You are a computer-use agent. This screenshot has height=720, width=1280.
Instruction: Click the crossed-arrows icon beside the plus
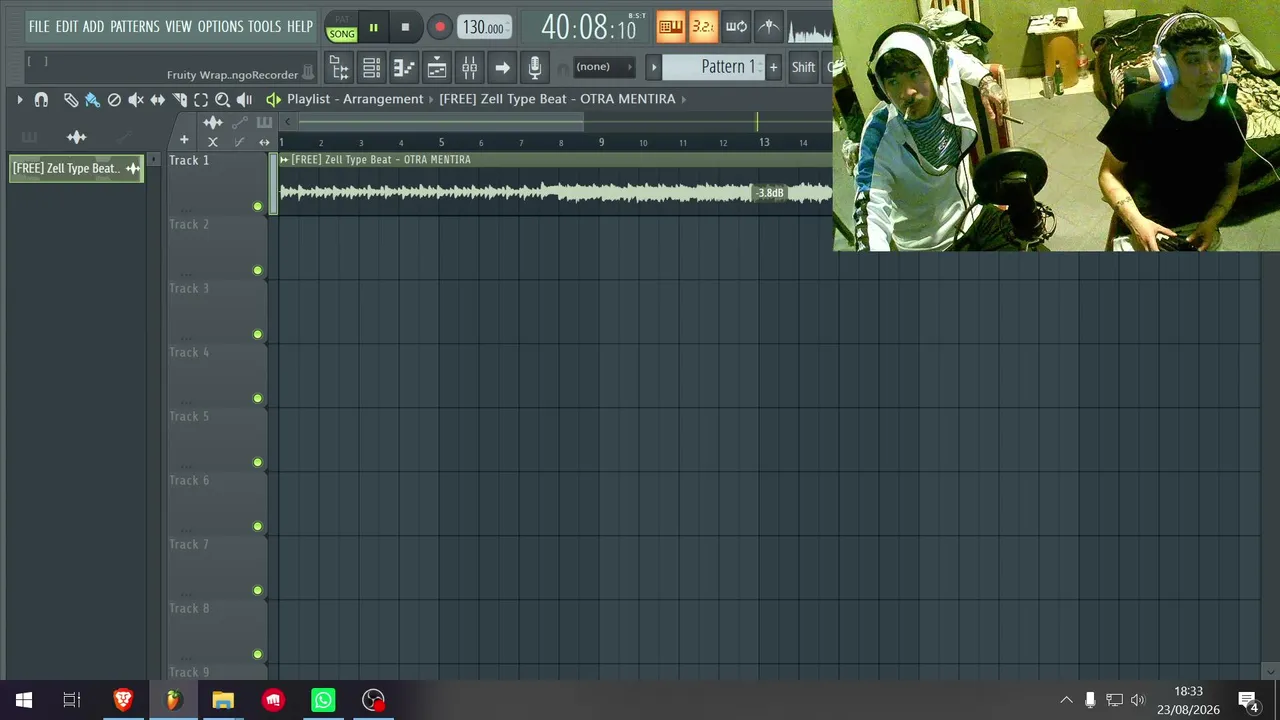(213, 142)
